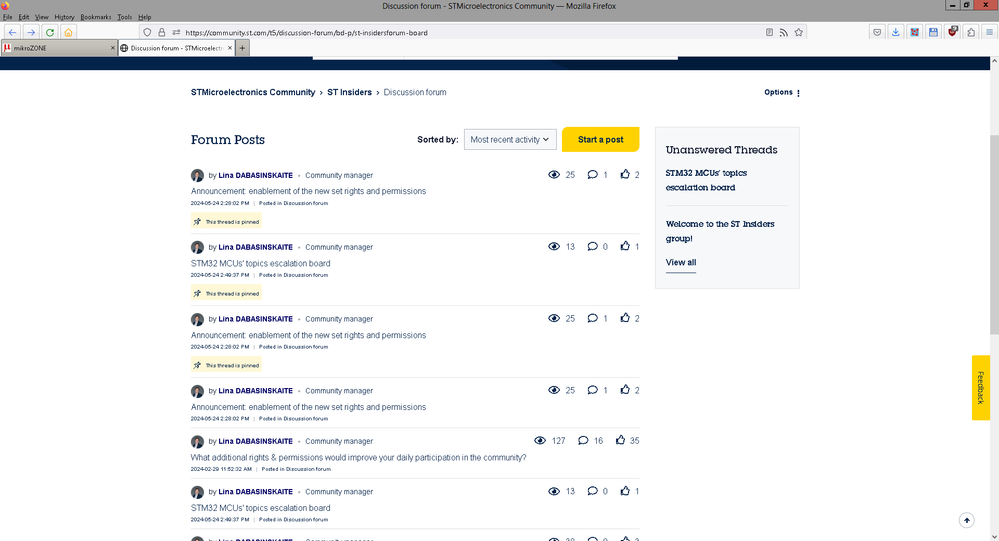Open the 'Most recent activity' sort dropdown

coord(510,140)
